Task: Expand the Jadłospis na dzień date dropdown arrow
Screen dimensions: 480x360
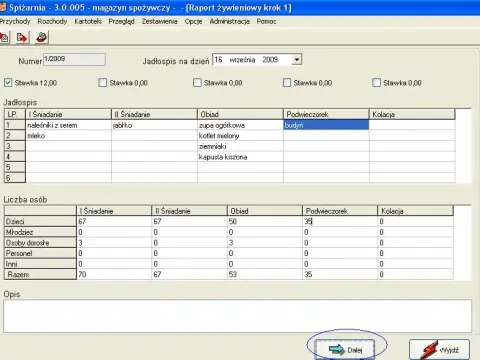Action: [x=296, y=60]
